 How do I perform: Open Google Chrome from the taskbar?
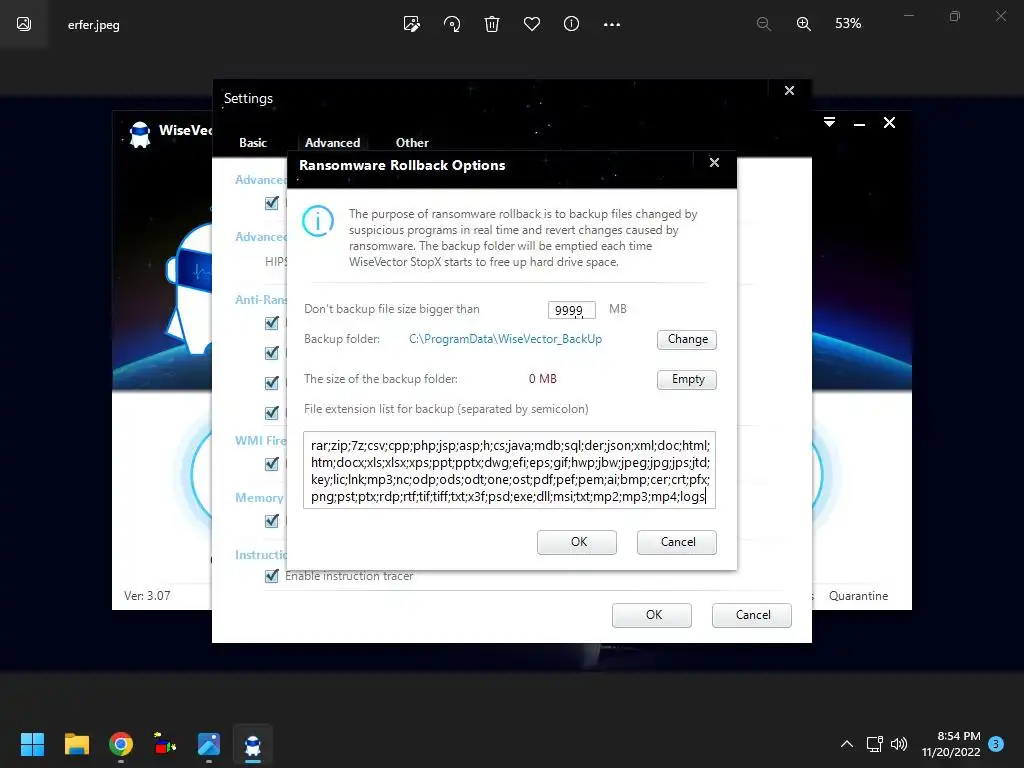[121, 744]
